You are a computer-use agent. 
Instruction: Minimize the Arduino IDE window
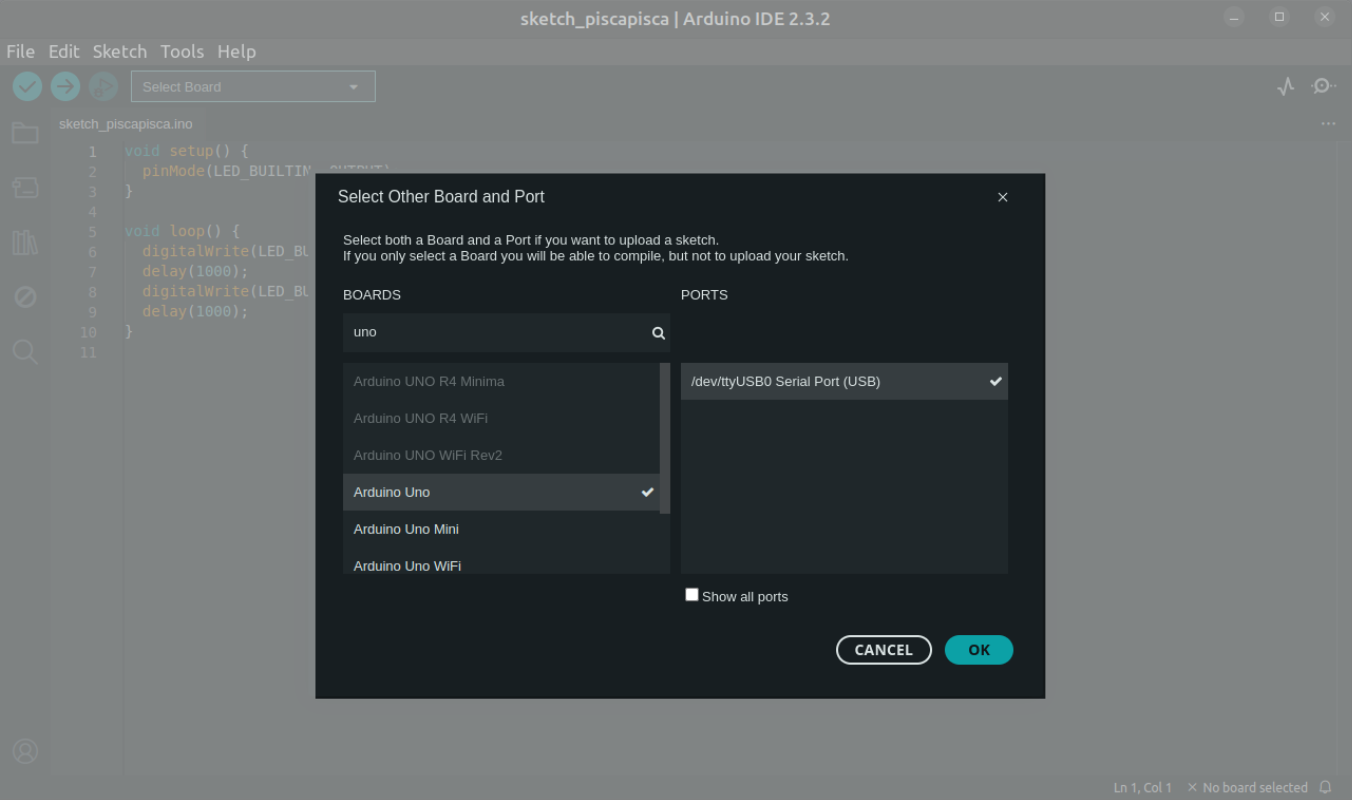(1235, 18)
